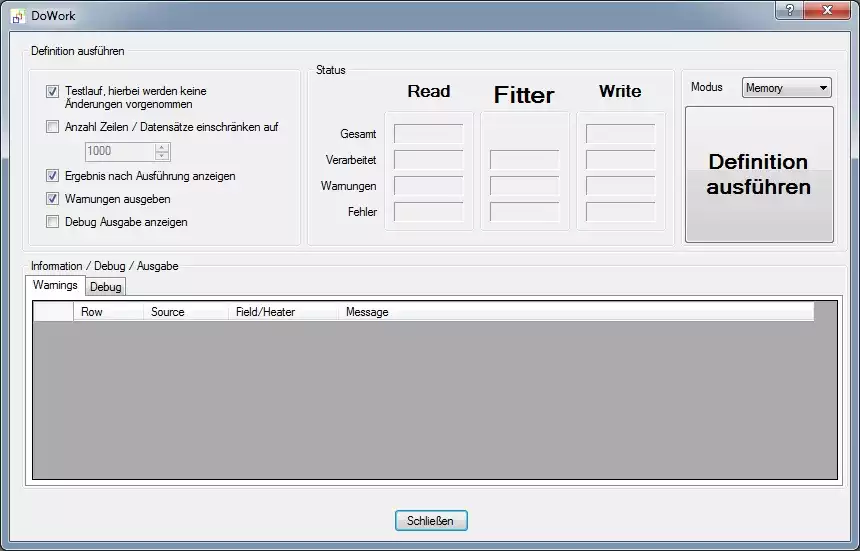This screenshot has height=551, width=860.
Task: Uncheck the Testlauf checkbox
Action: click(x=52, y=91)
